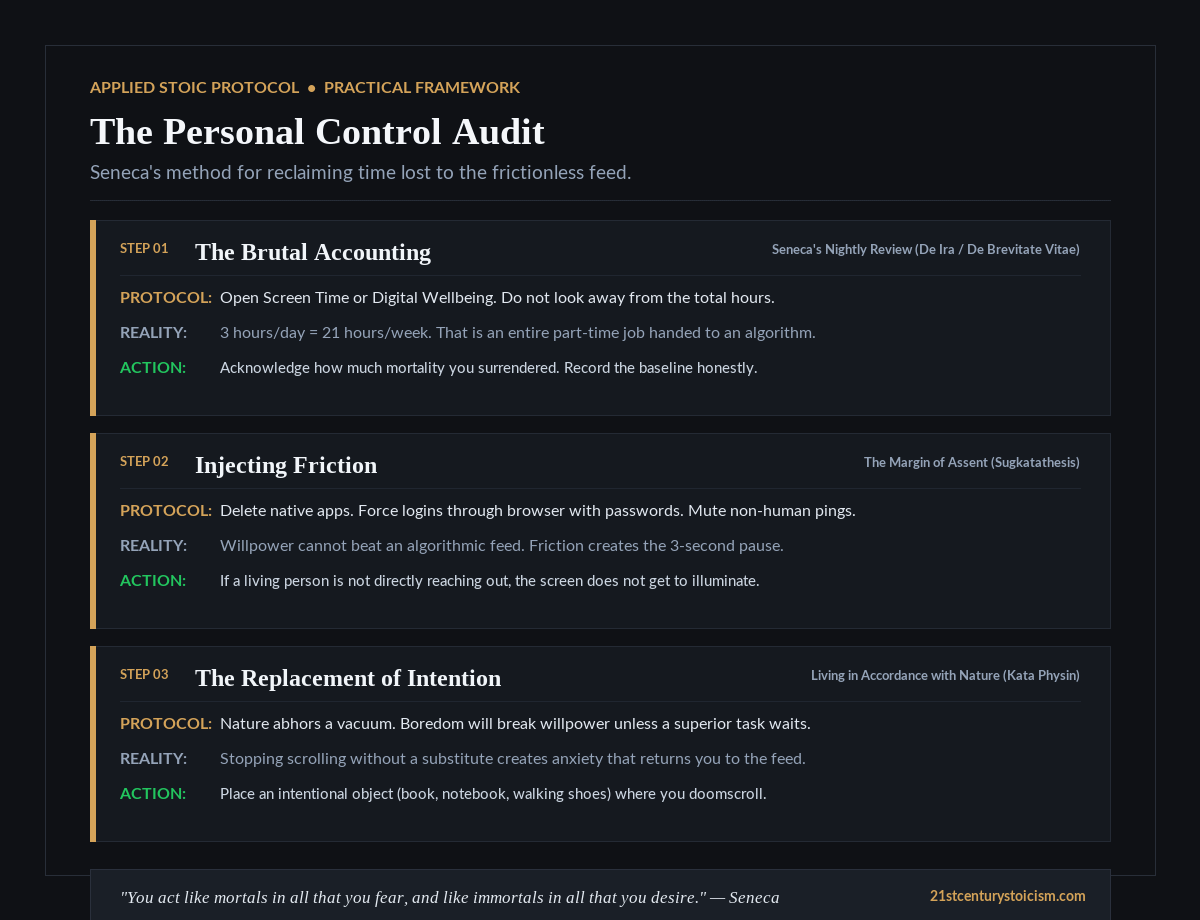This screenshot has height=920, width=1200.
Task: Click the Open Screen Time protocol line
Action: click(x=497, y=297)
